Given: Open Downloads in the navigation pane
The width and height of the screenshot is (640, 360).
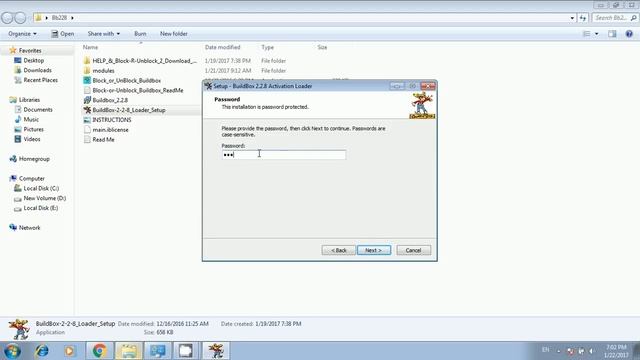Looking at the screenshot, I should click(33, 70).
